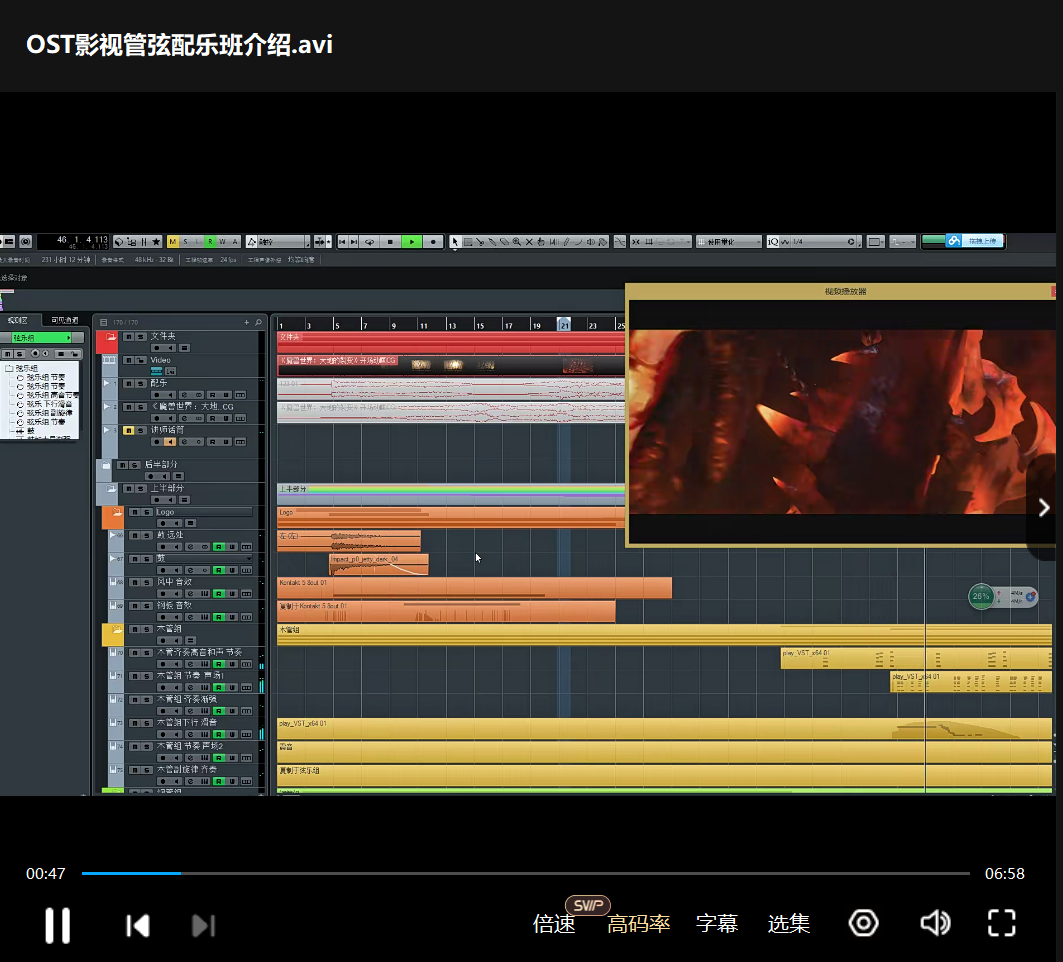Toggle the global Read automation R button
This screenshot has height=962, width=1063.
pyautogui.click(x=210, y=241)
